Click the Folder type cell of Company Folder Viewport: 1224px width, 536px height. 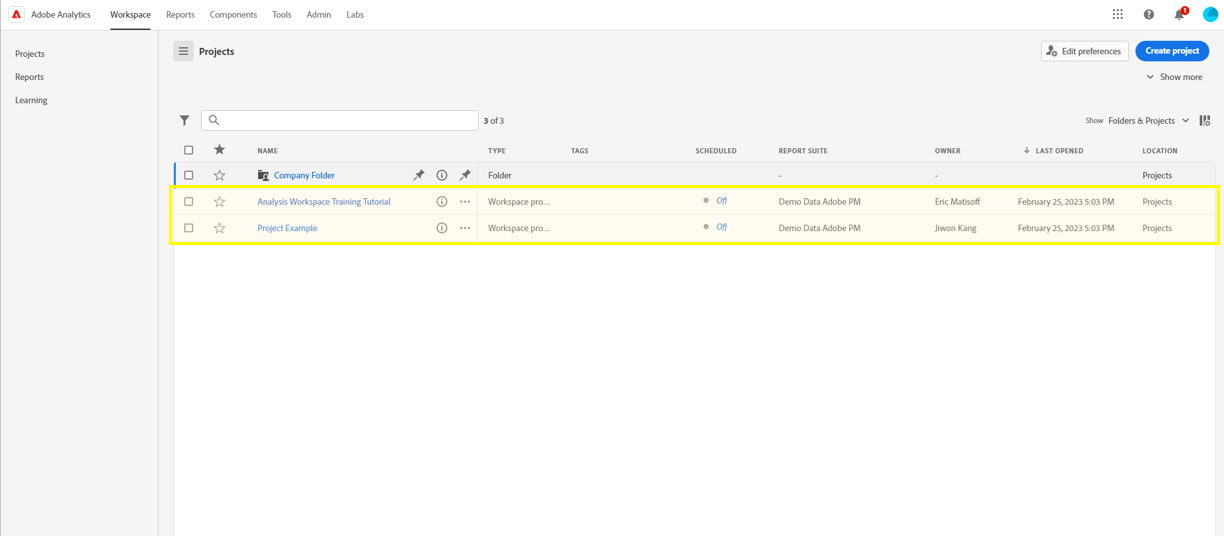click(x=500, y=175)
